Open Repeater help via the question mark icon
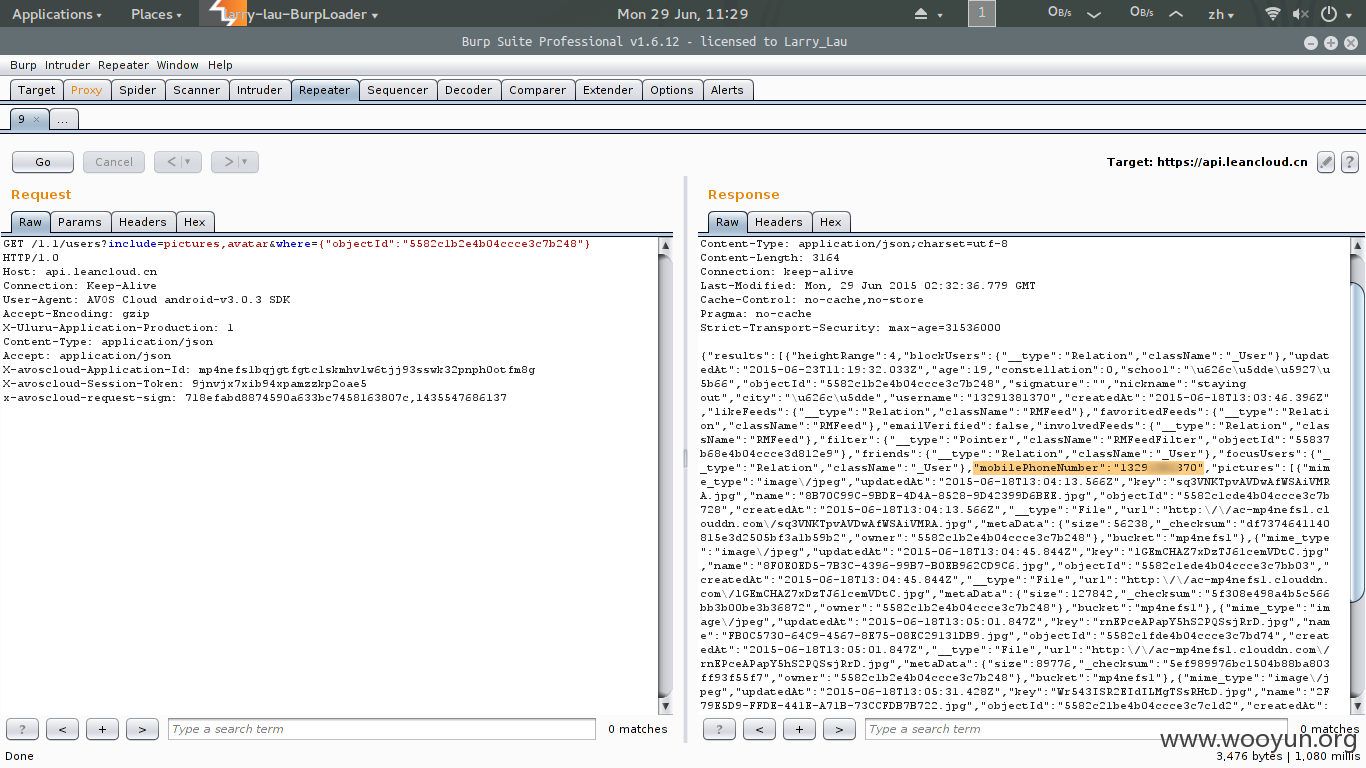The width and height of the screenshot is (1366, 768). pyautogui.click(x=1349, y=162)
